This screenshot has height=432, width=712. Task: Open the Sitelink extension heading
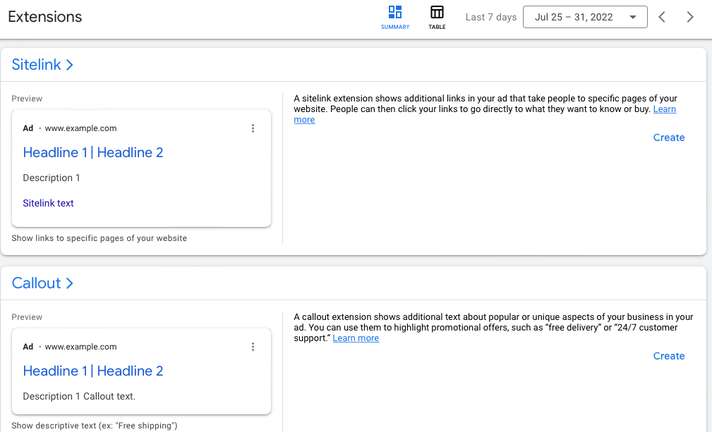(x=36, y=65)
